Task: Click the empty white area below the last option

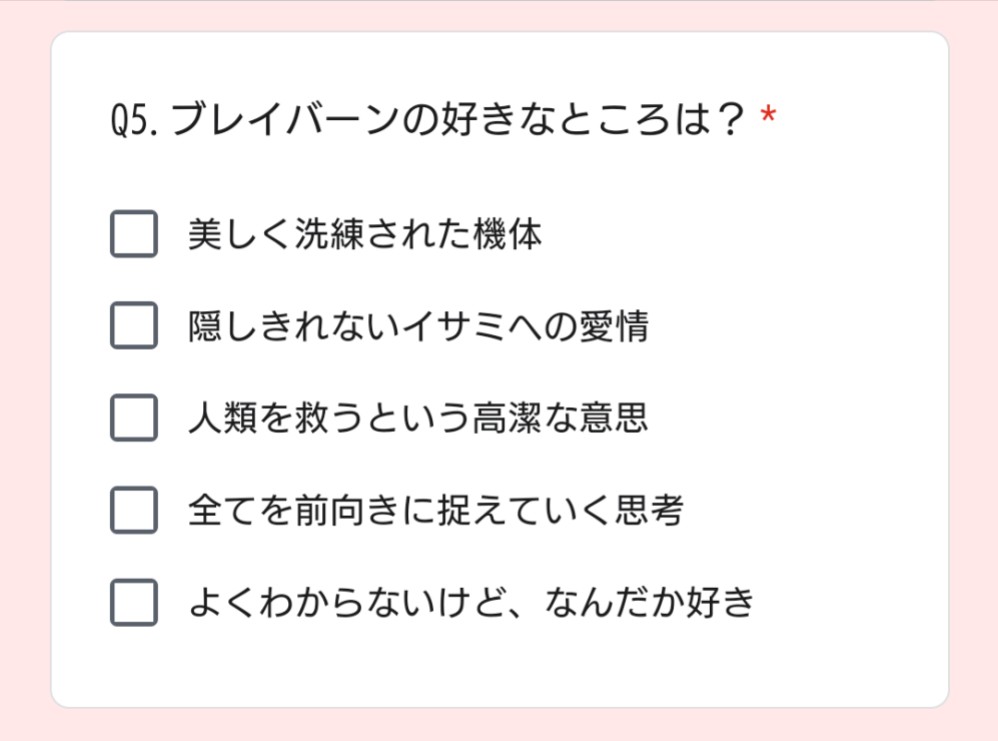Action: tap(500, 665)
